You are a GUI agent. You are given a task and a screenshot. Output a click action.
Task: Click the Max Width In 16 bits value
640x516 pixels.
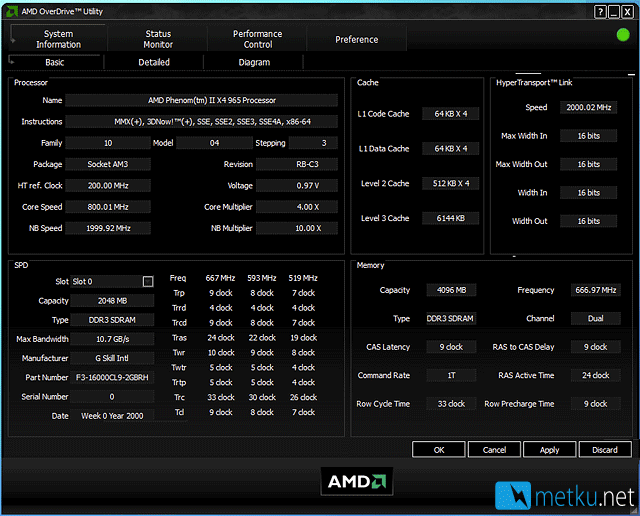click(589, 136)
